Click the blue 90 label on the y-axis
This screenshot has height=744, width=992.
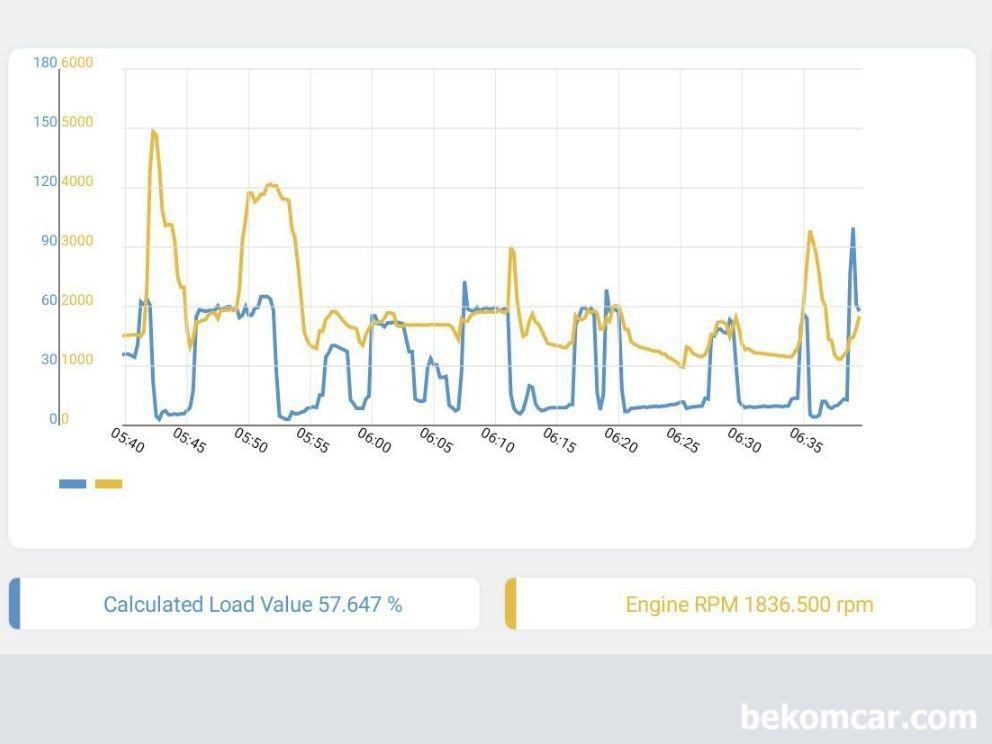coord(49,241)
